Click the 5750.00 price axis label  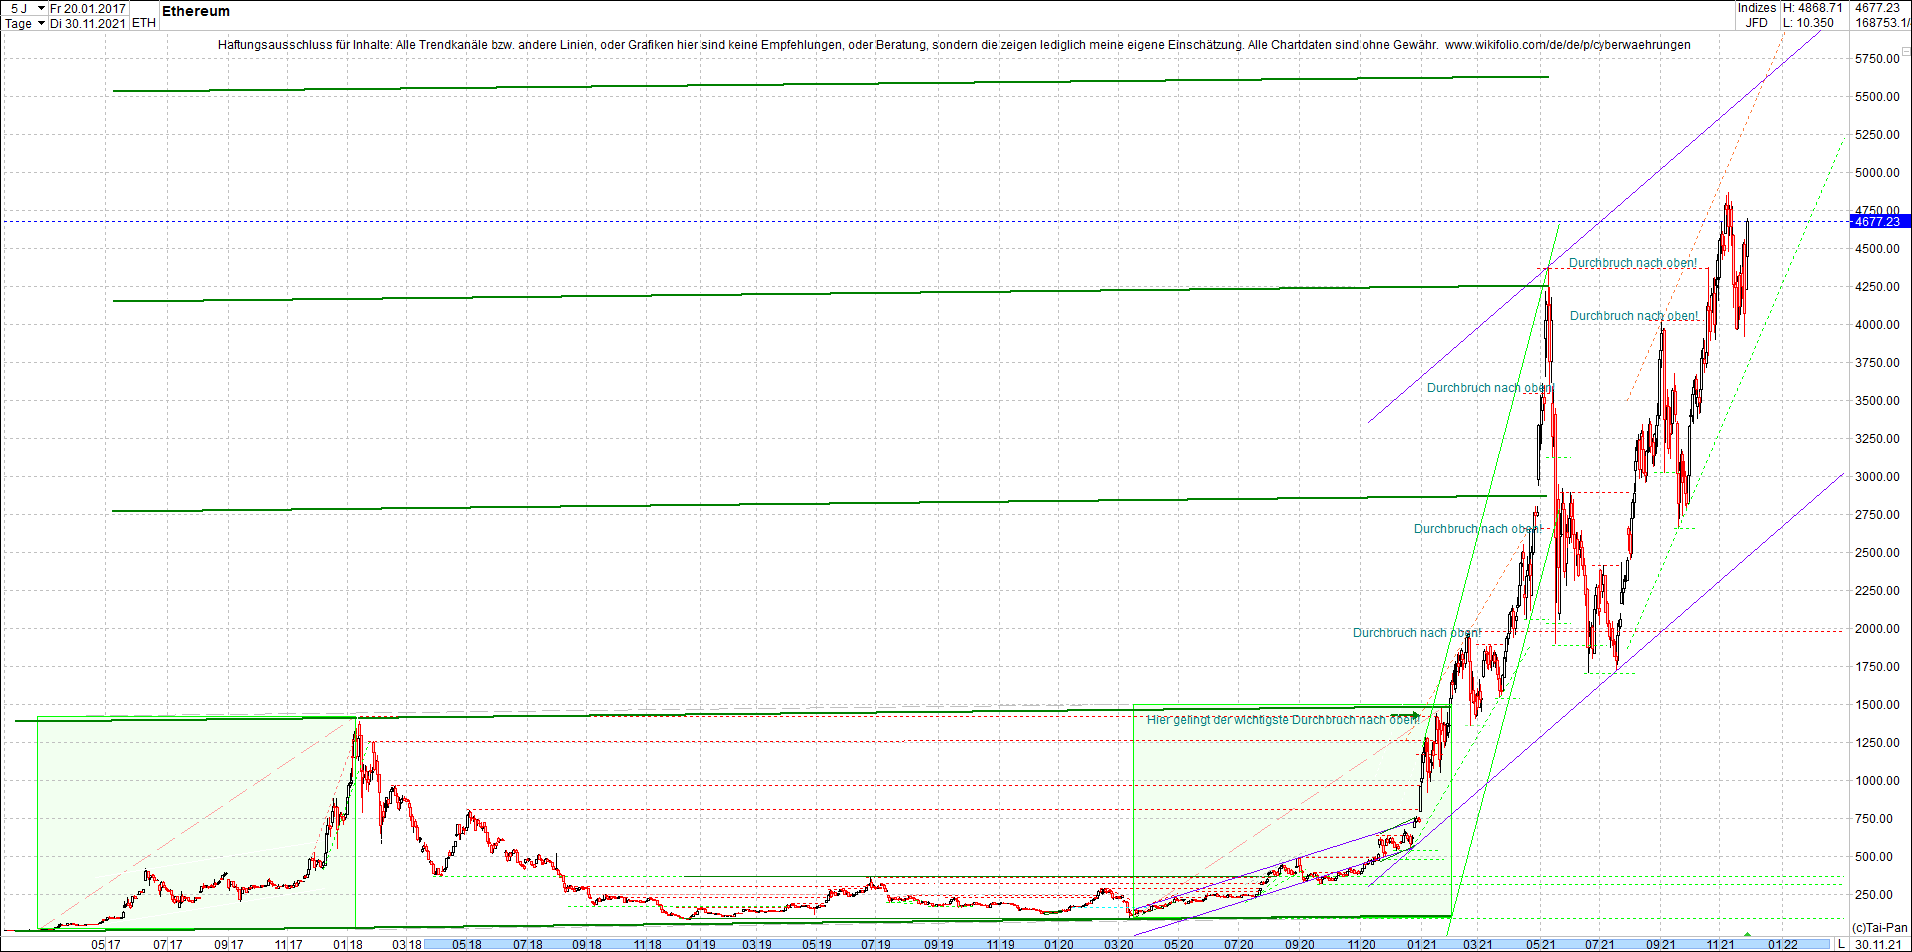click(x=1877, y=59)
